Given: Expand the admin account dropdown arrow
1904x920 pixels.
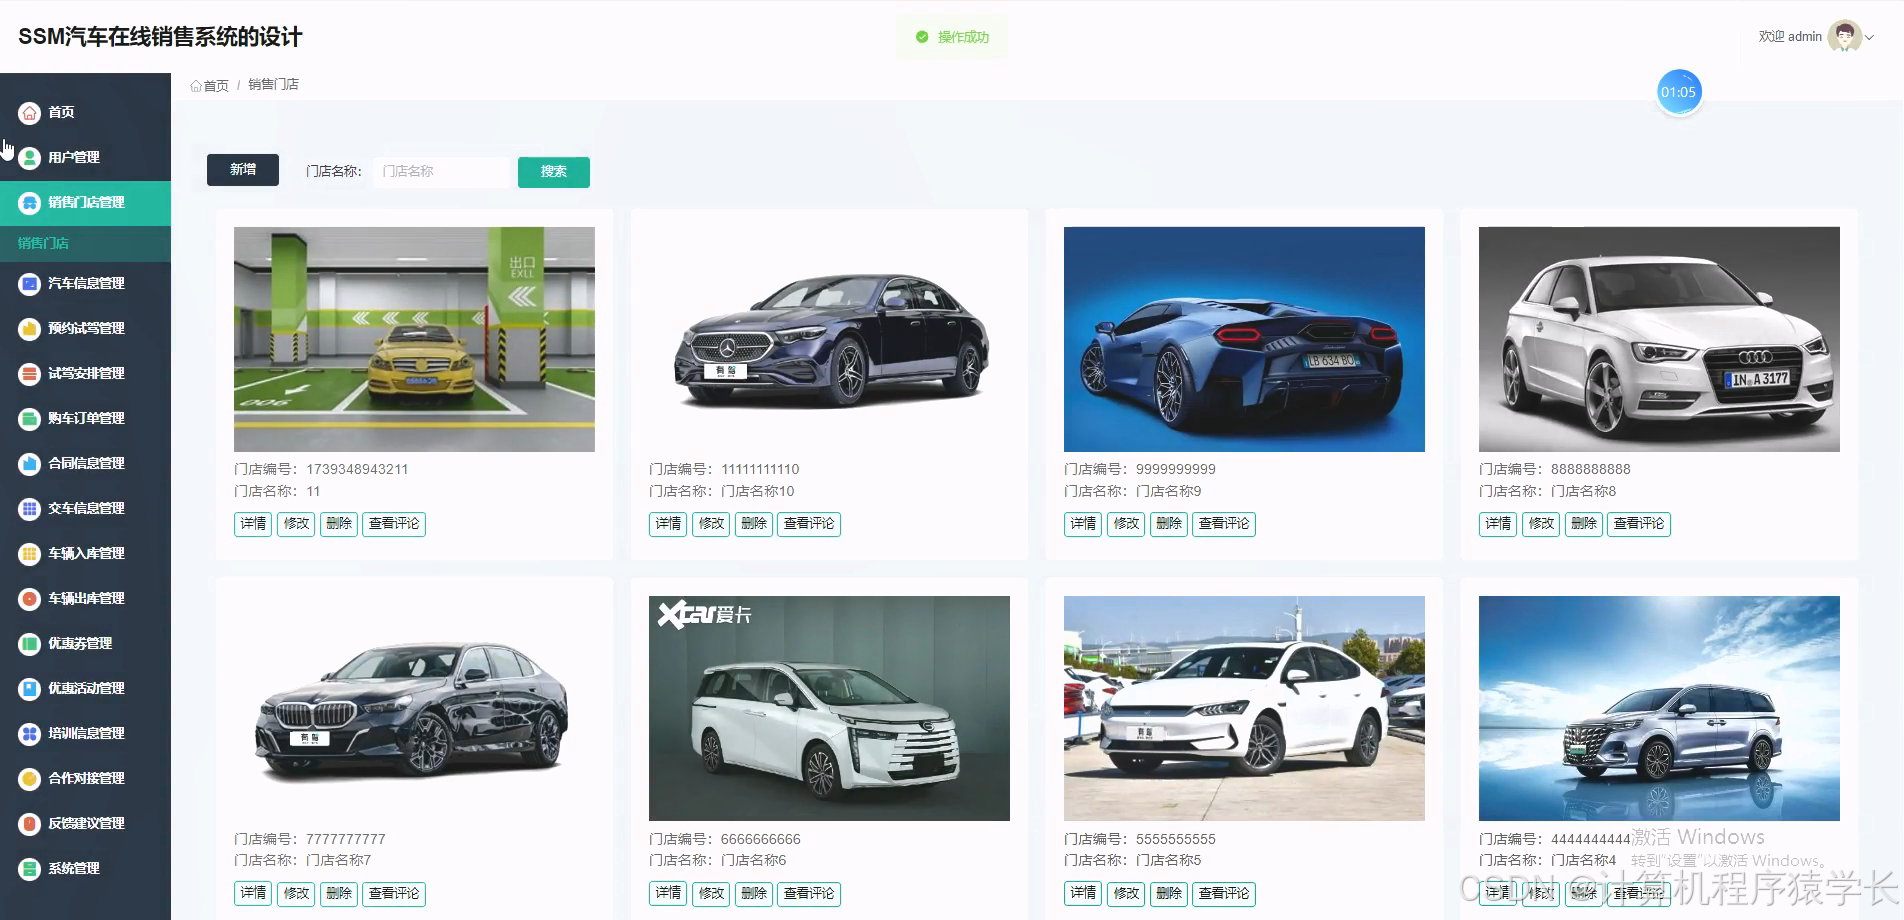Looking at the screenshot, I should [x=1869, y=37].
